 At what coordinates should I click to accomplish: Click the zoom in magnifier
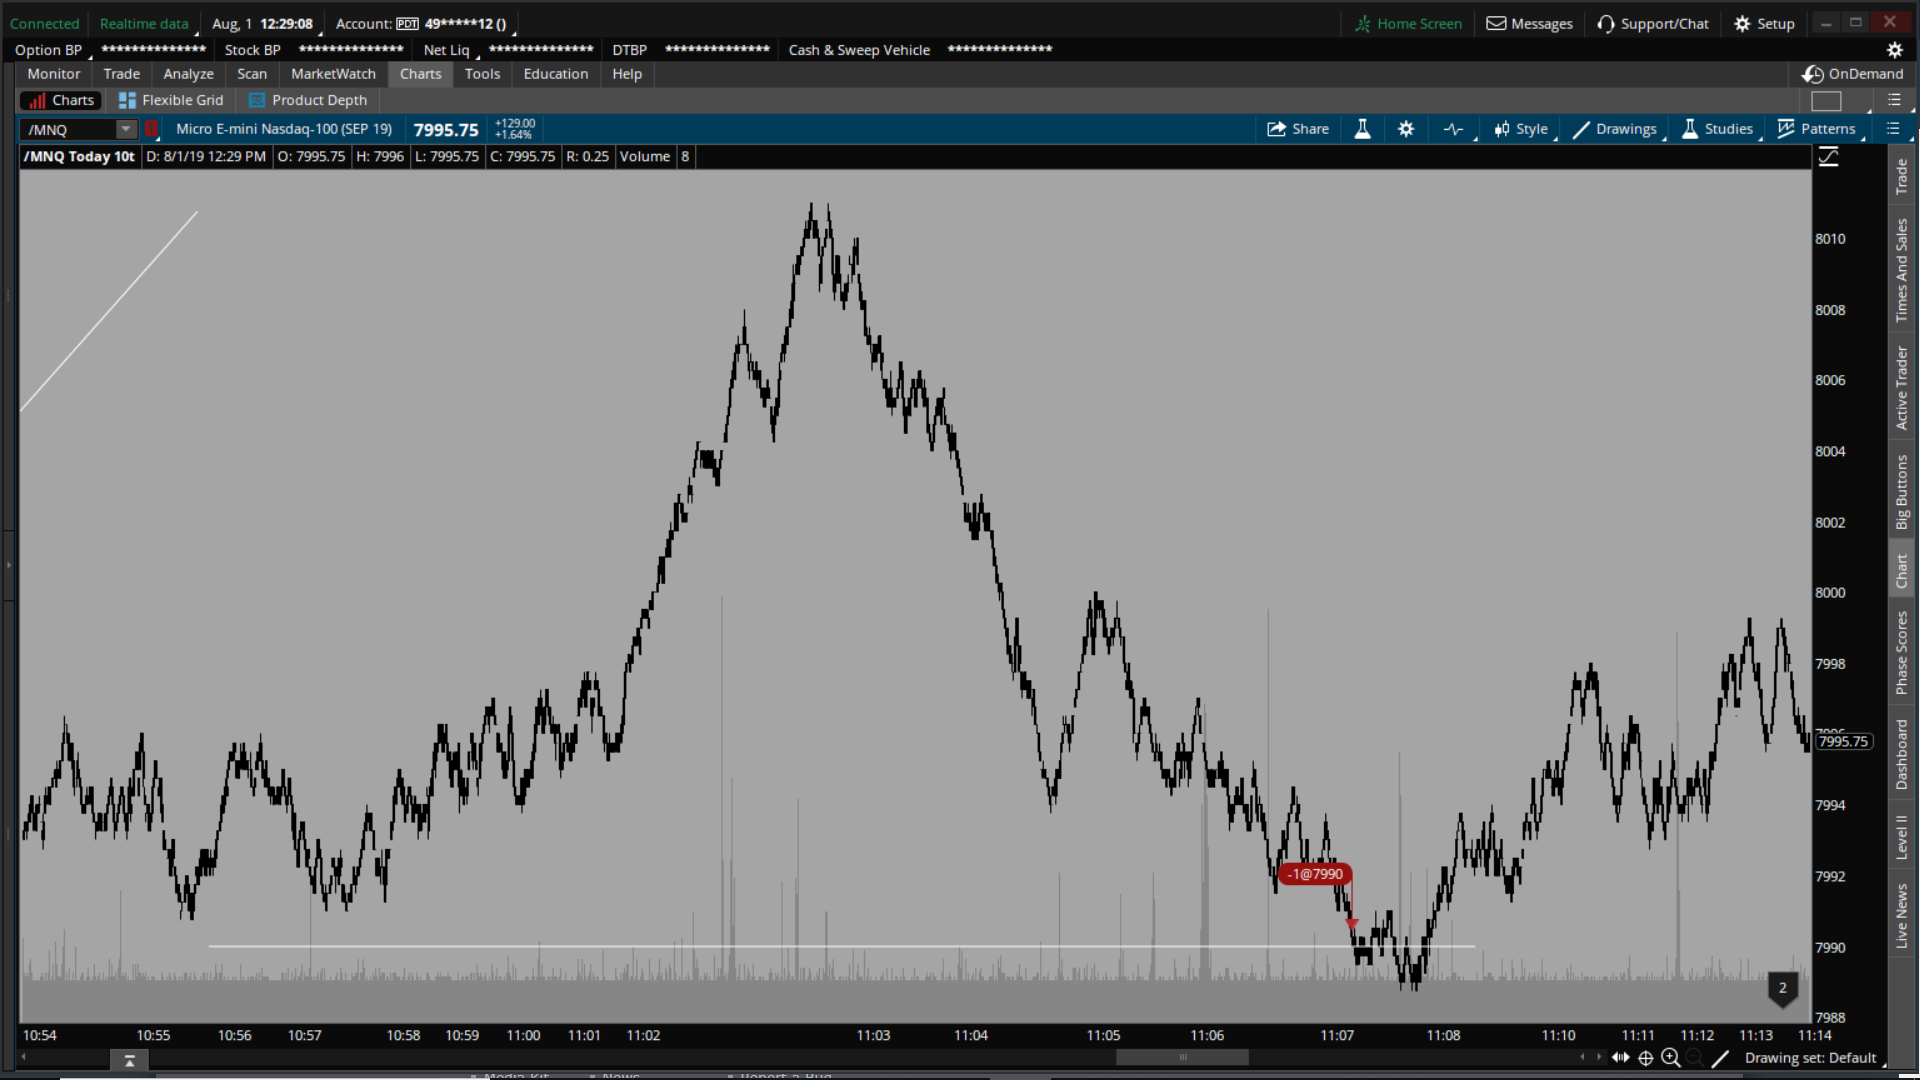click(x=1670, y=1058)
